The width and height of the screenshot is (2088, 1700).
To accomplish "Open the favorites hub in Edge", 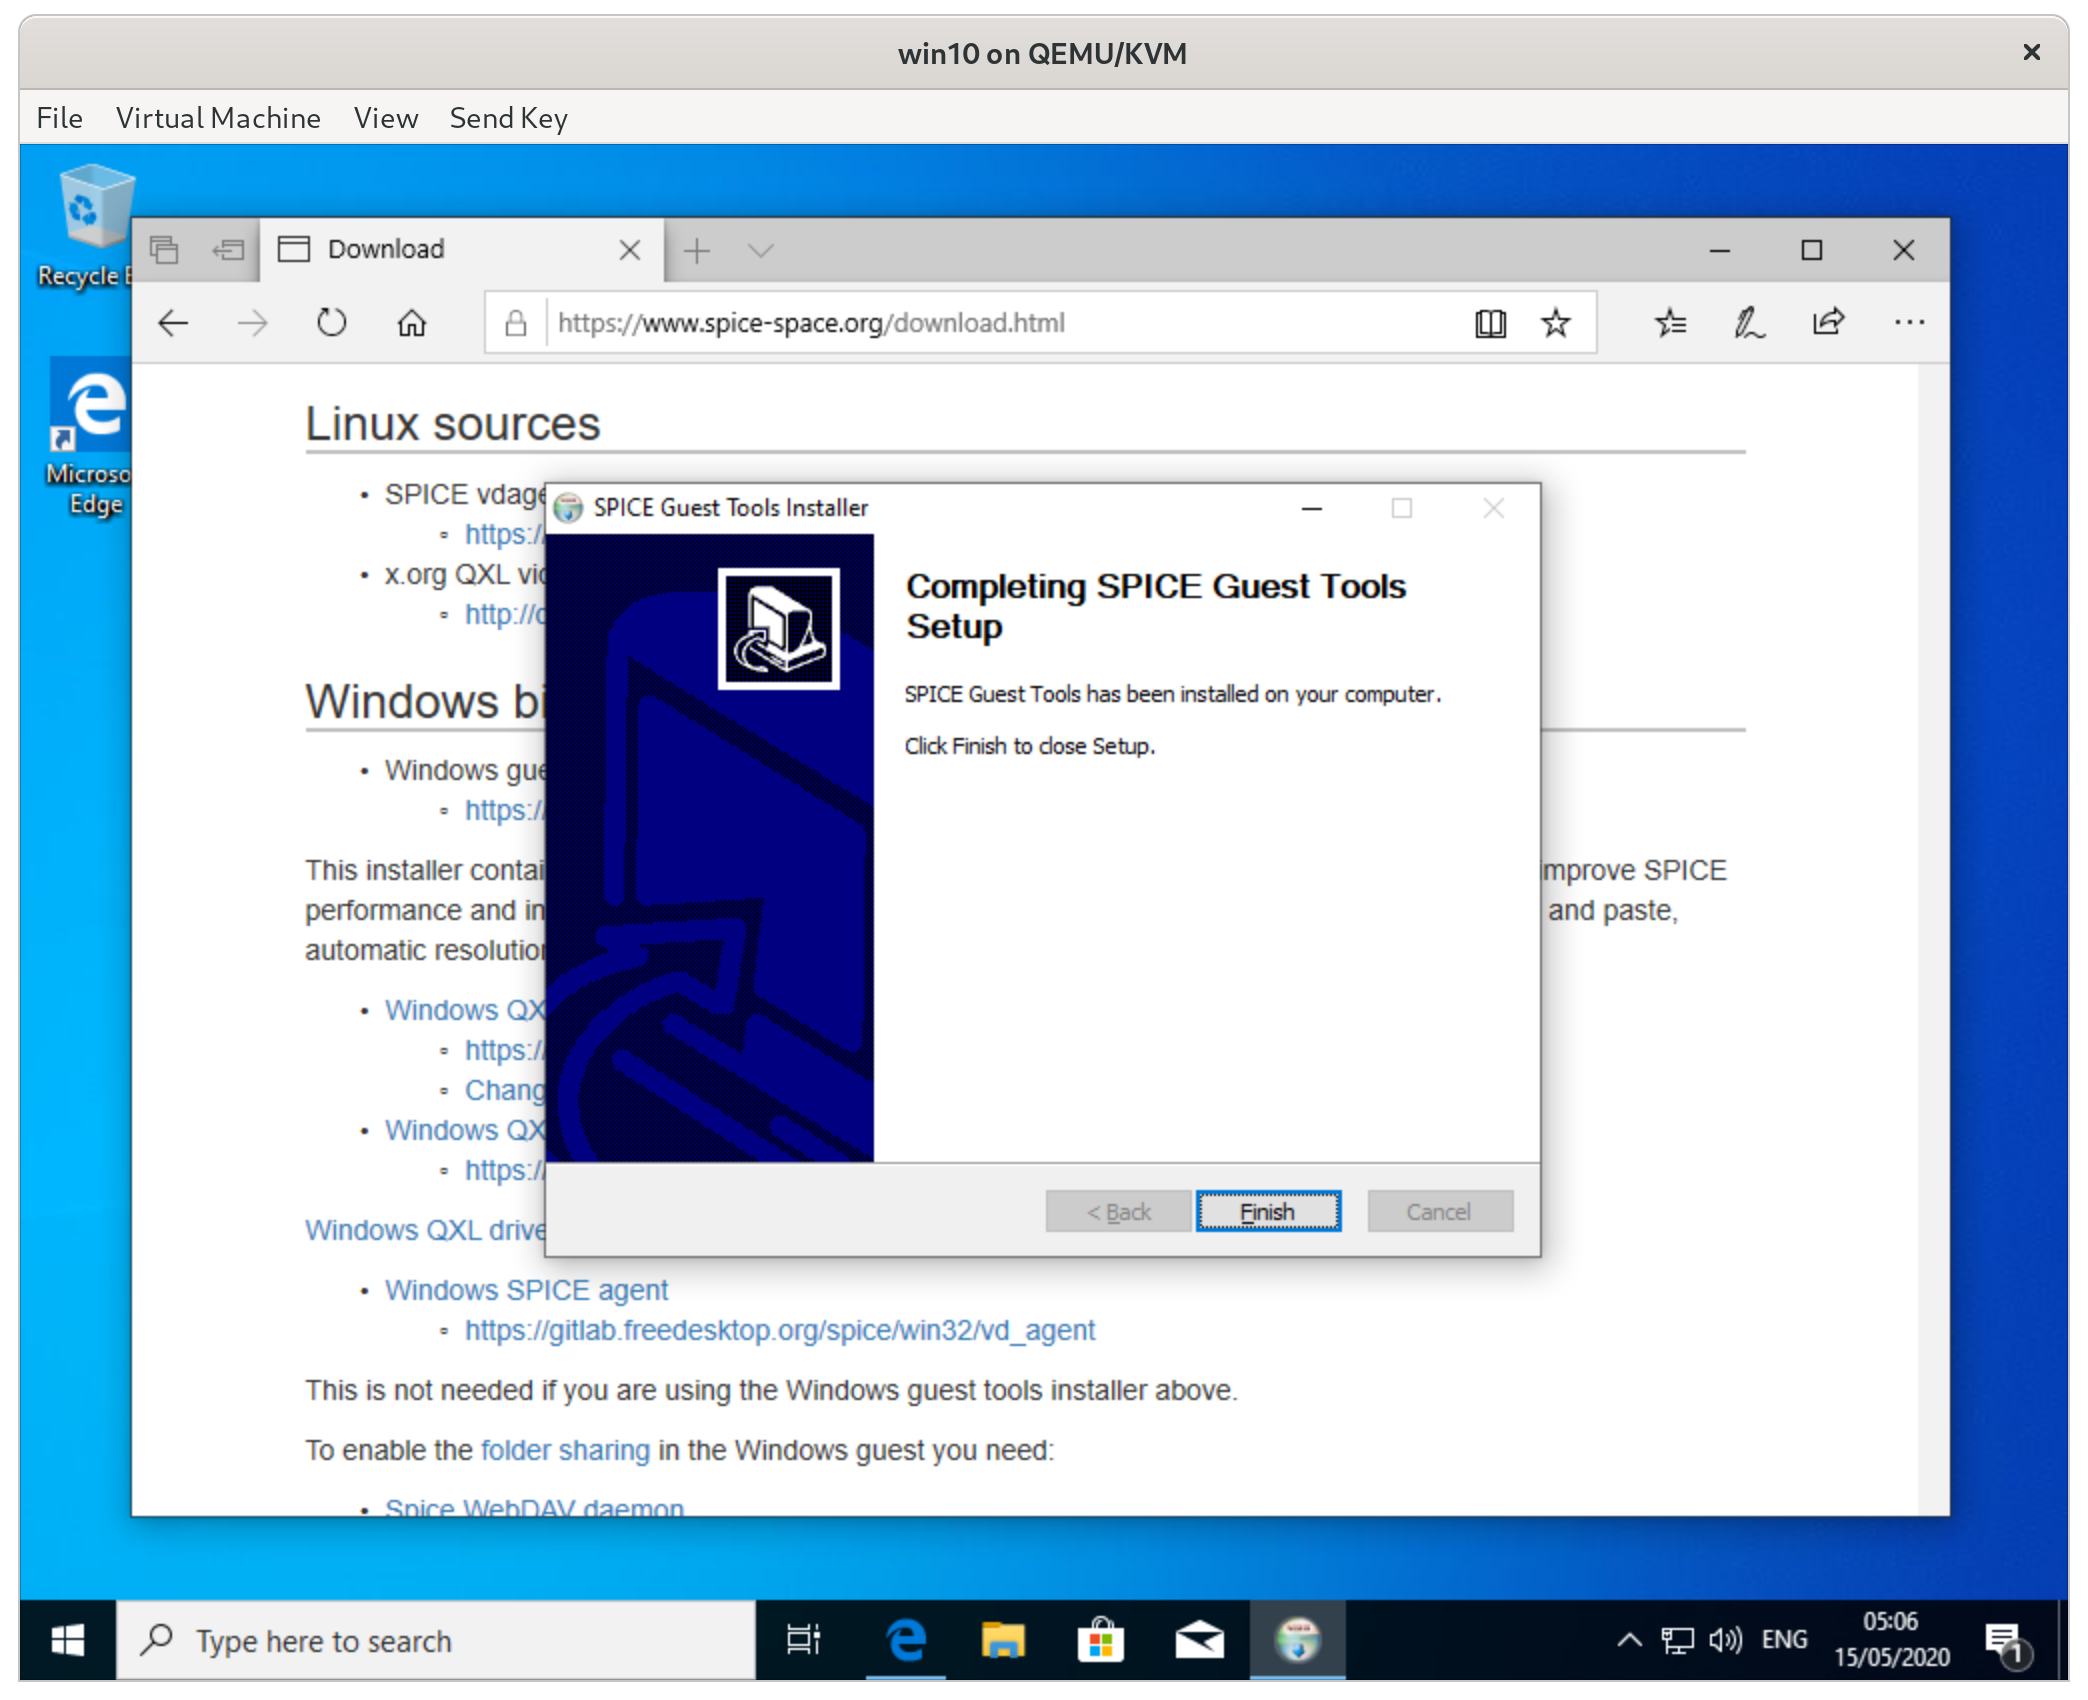I will point(1668,322).
